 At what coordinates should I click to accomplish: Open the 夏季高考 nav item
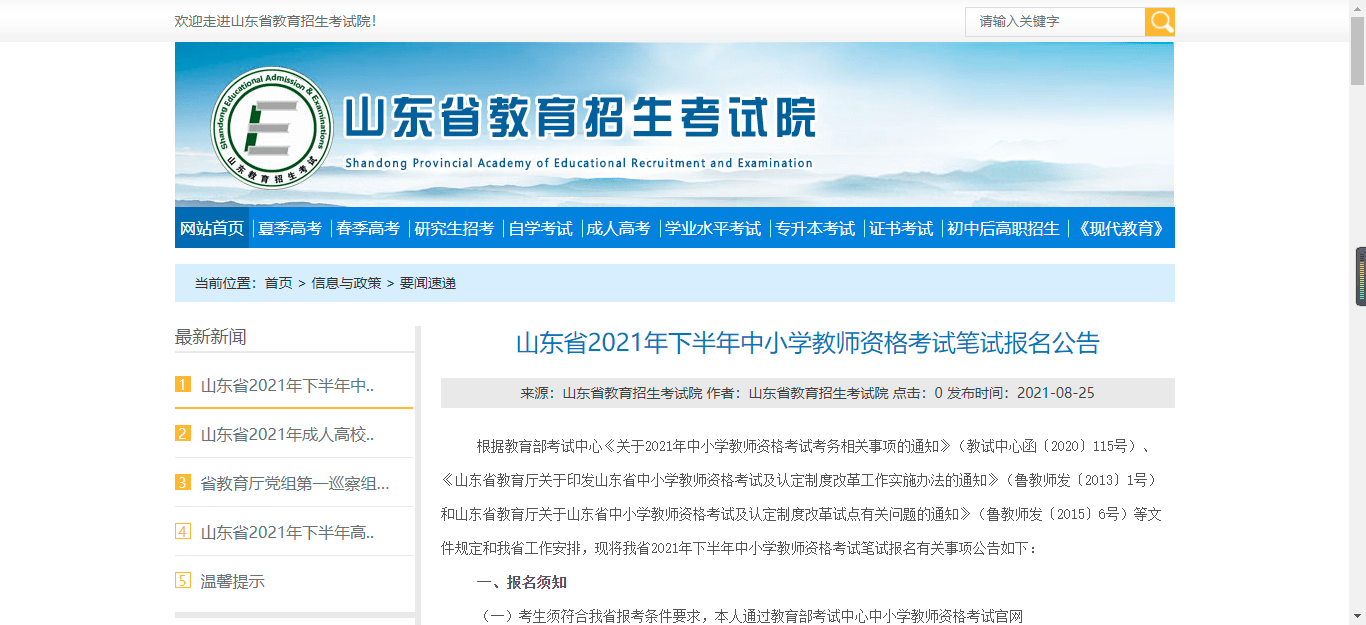pos(290,228)
